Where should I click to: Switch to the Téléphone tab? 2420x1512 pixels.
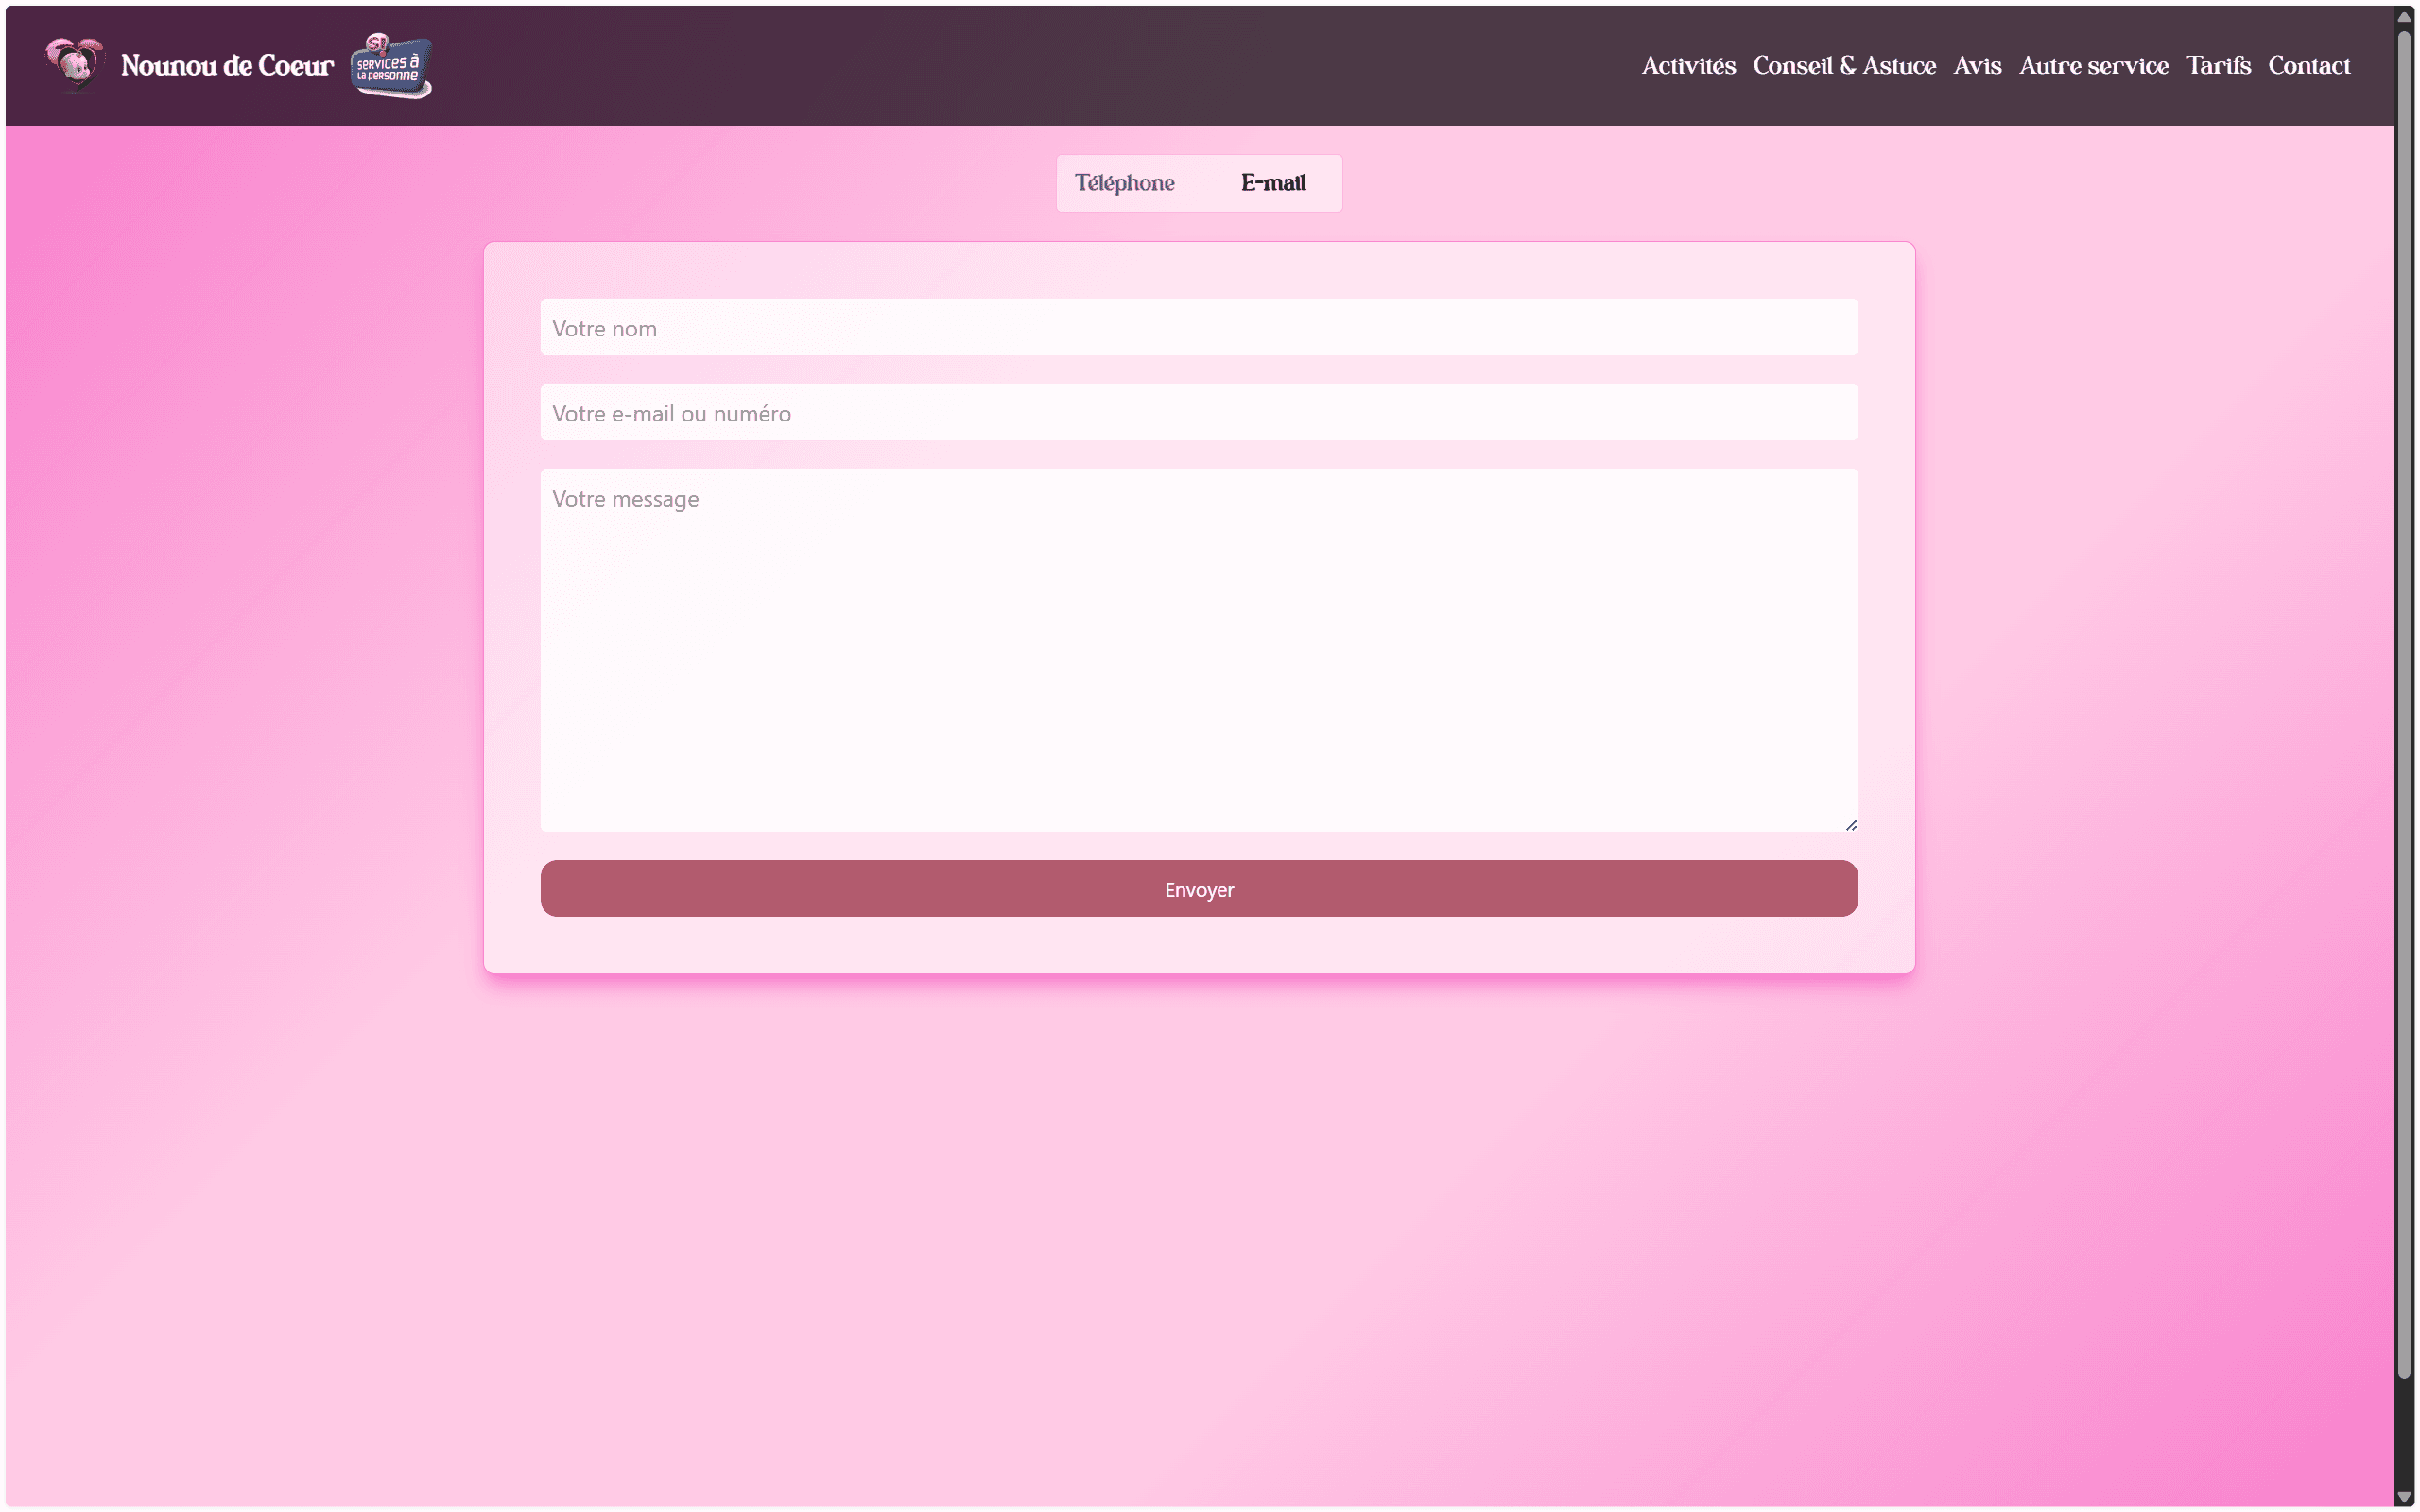[1124, 183]
